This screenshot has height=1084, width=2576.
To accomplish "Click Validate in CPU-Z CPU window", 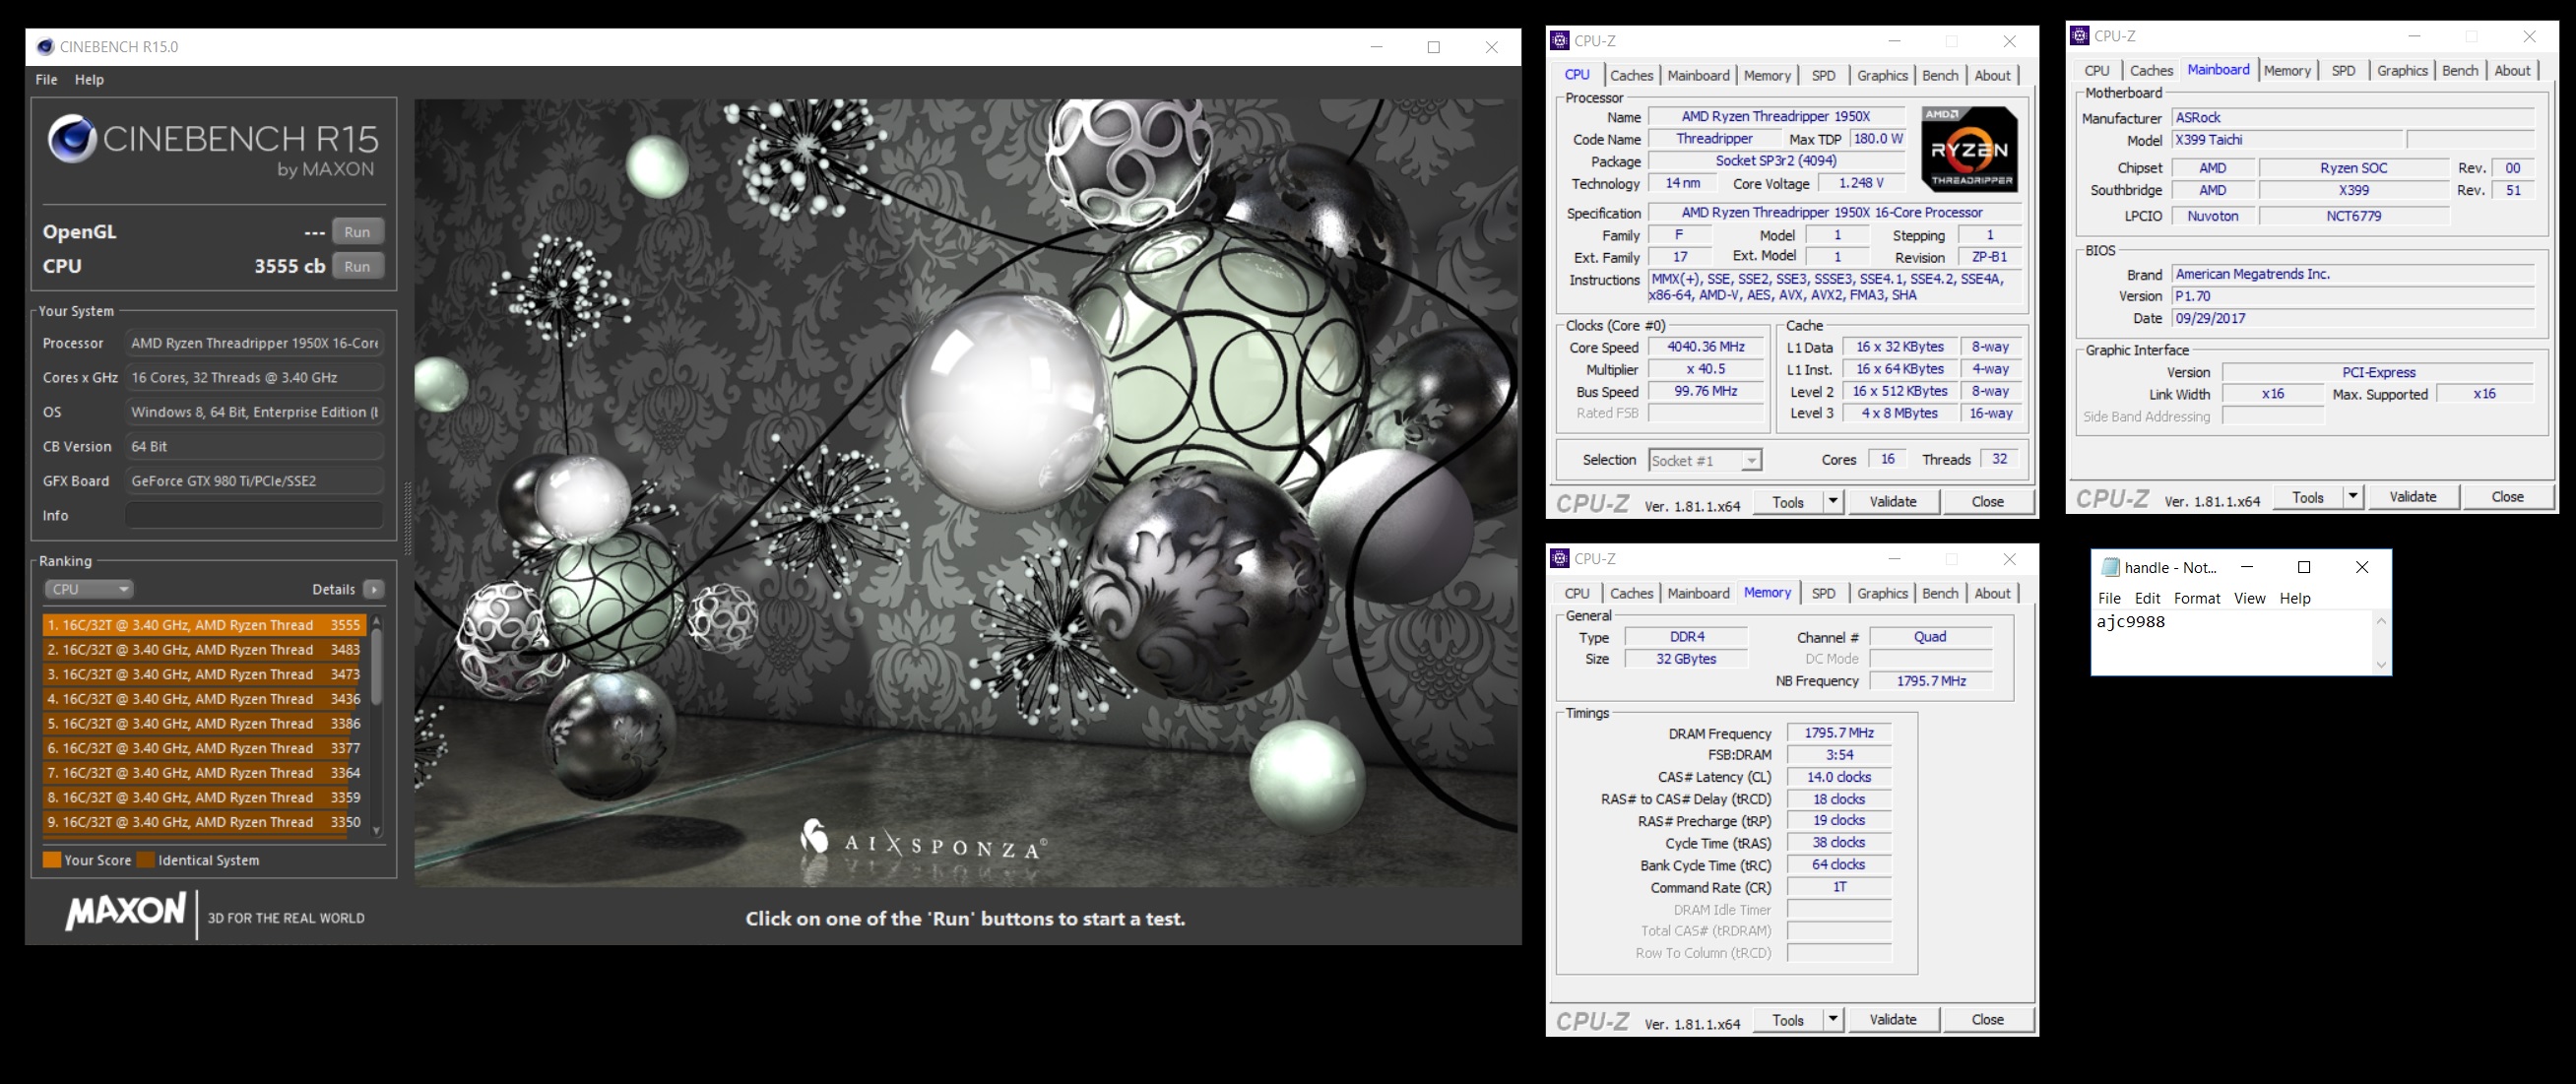I will click(x=1893, y=502).
